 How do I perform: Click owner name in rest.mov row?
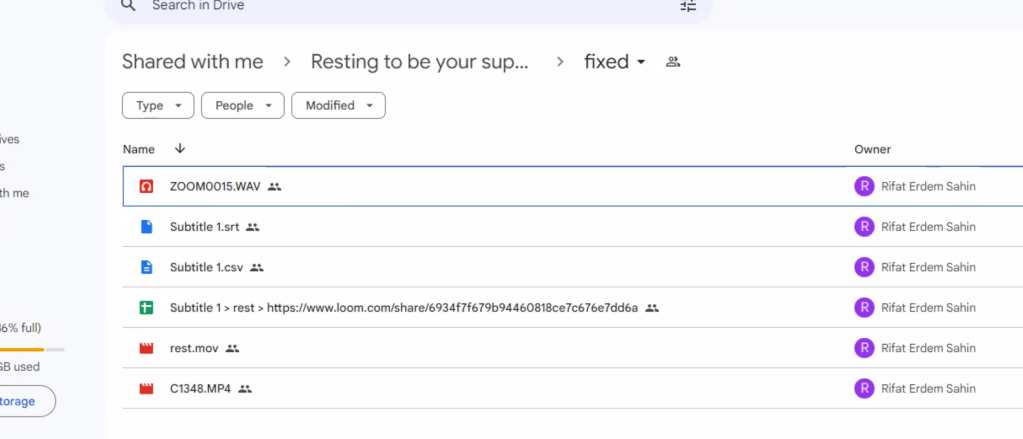(928, 348)
